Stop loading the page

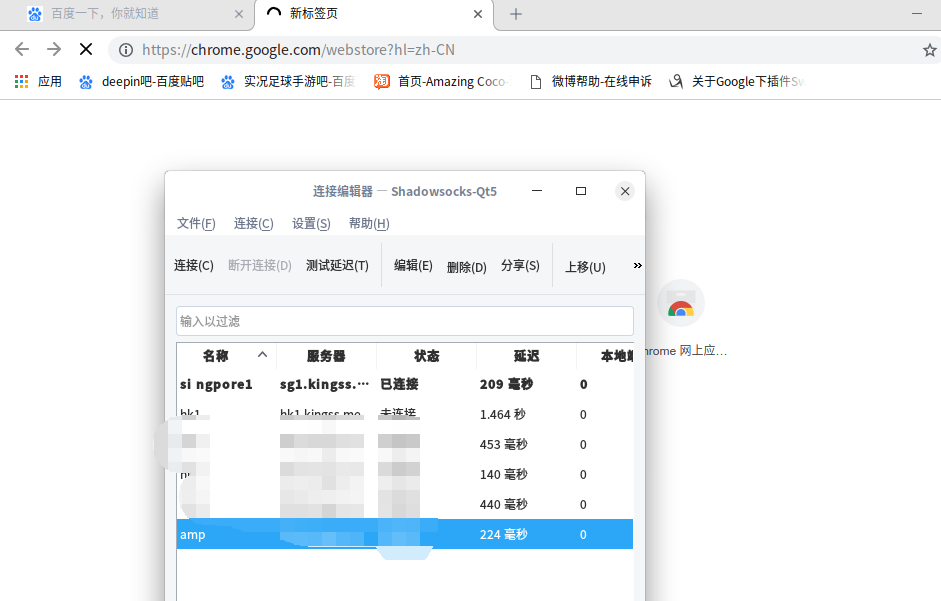point(86,49)
